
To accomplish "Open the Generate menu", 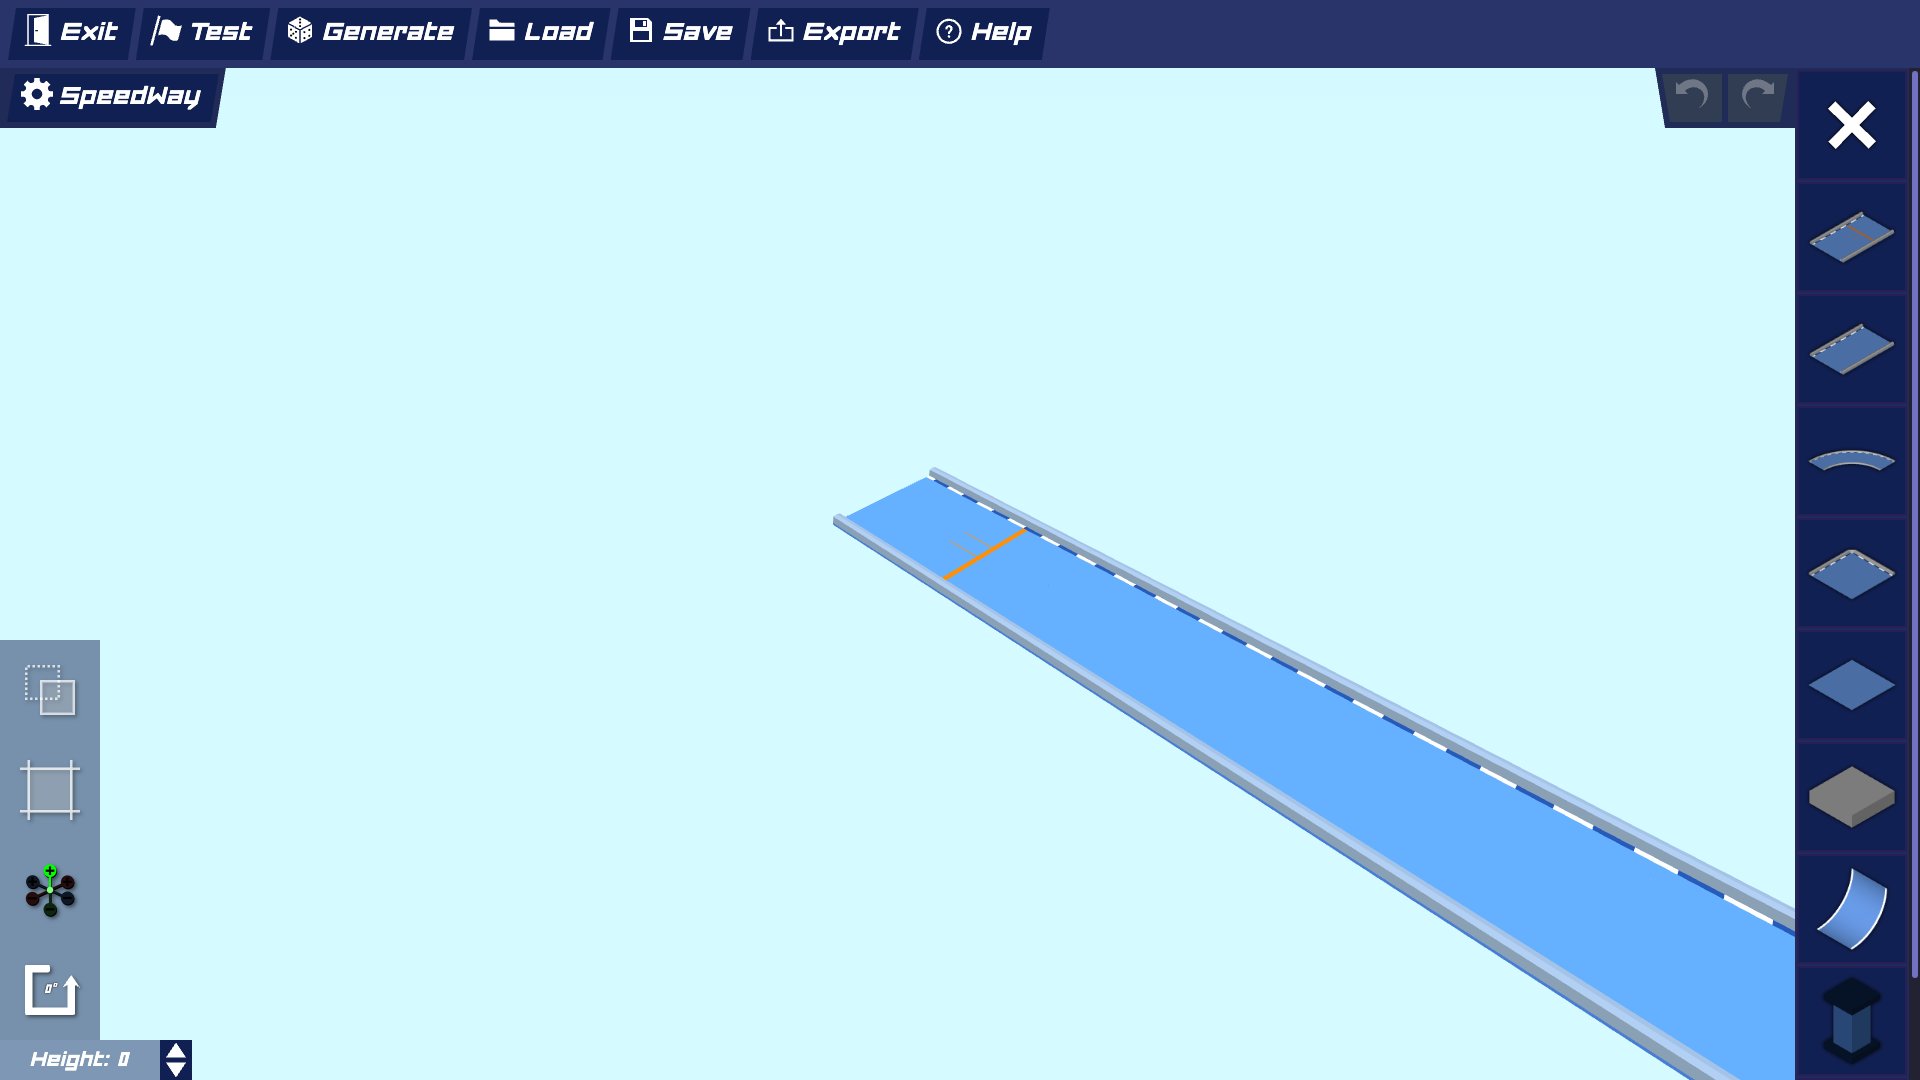I will coord(370,32).
